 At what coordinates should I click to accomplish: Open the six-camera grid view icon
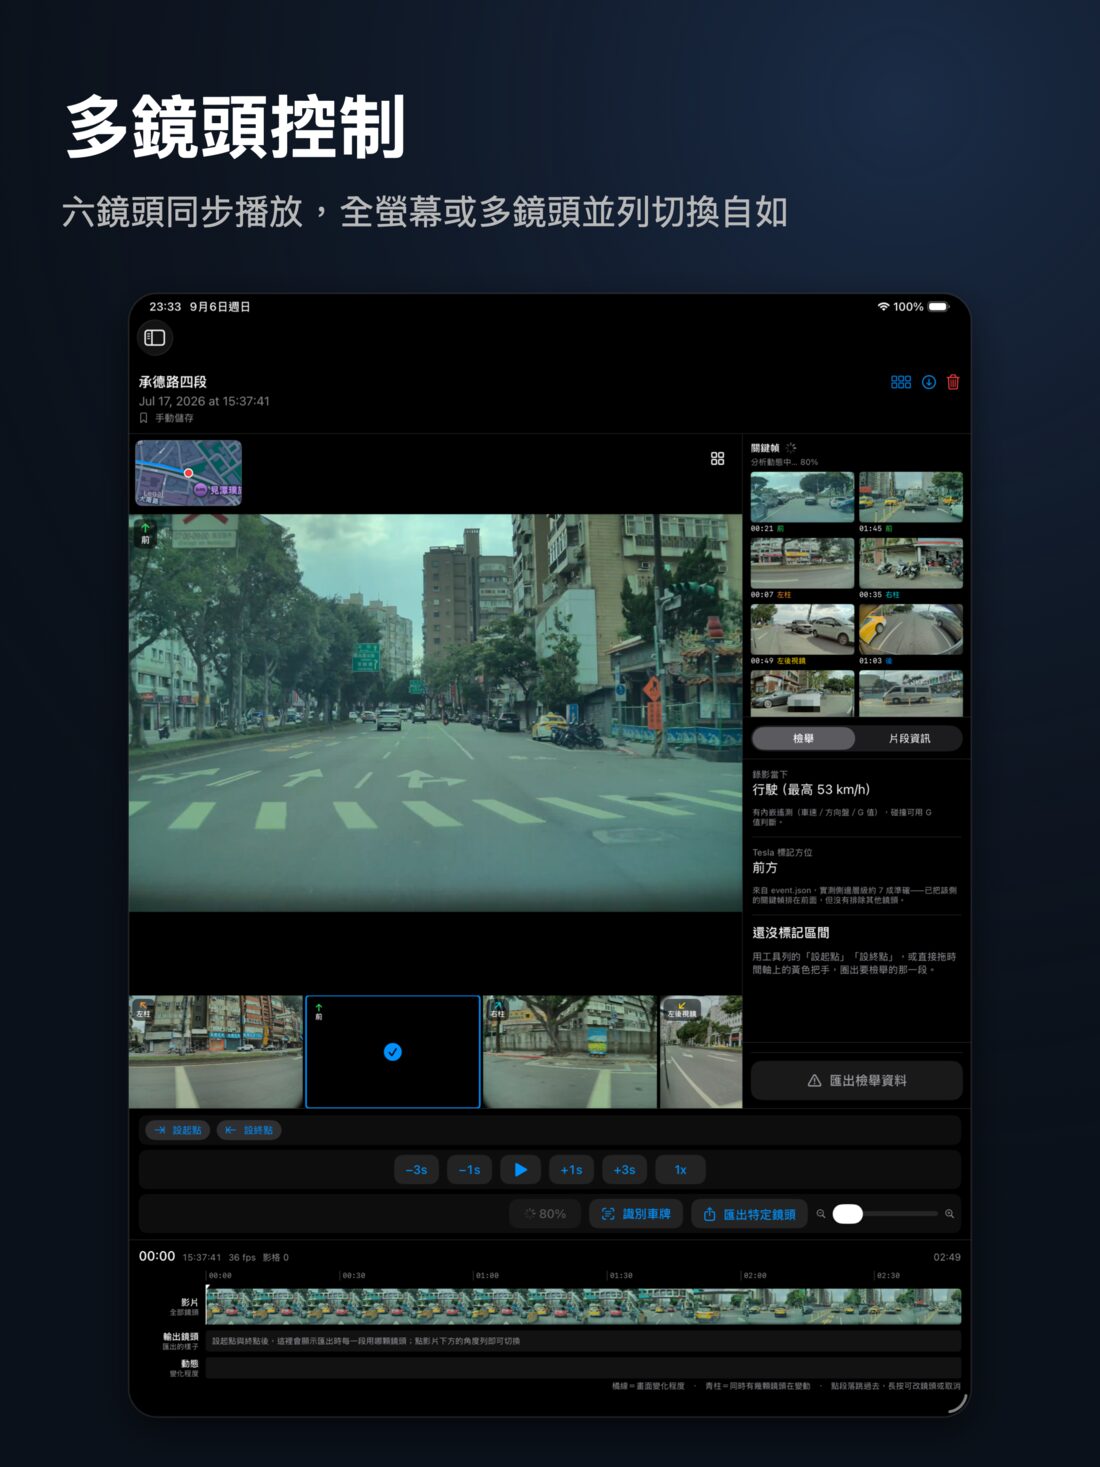pyautogui.click(x=901, y=382)
